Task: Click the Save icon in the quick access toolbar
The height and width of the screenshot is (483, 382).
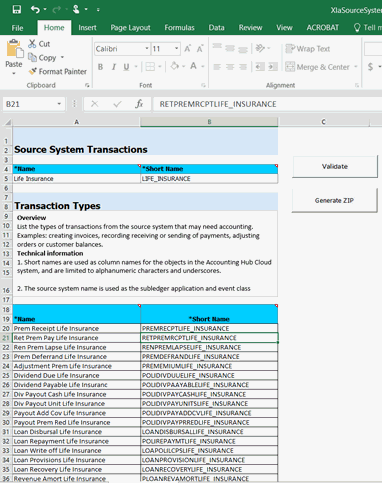Action: click(16, 9)
